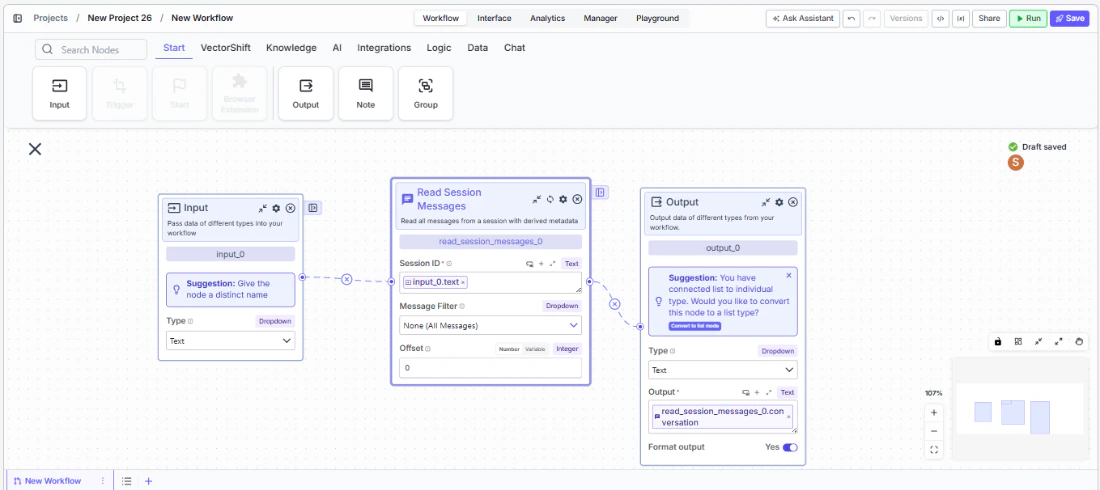Image resolution: width=1100 pixels, height=490 pixels.
Task: Save the workflow
Action: point(1069,18)
